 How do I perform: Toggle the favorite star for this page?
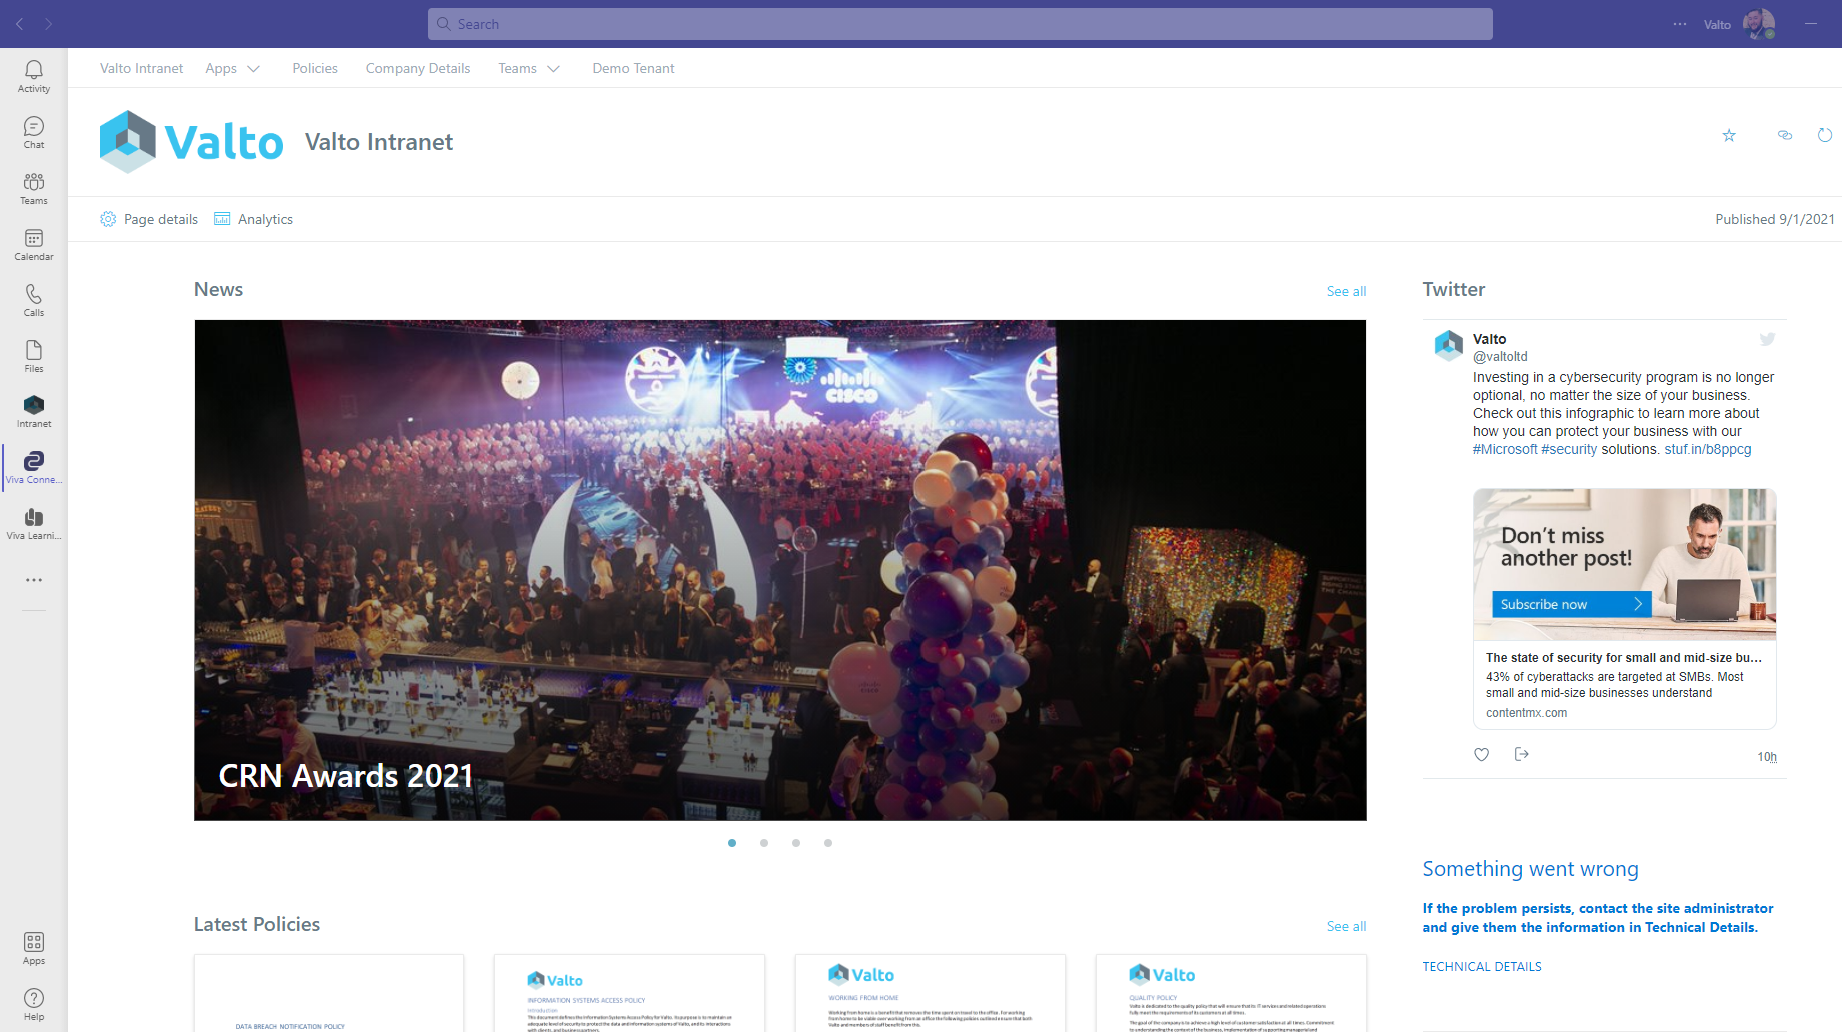pos(1729,135)
